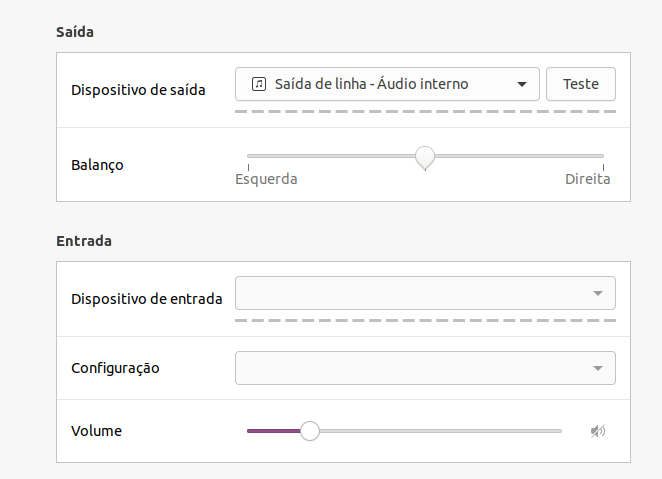Click the purple filled part of Volume slider
Image resolution: width=662 pixels, height=479 pixels.
[x=274, y=431]
